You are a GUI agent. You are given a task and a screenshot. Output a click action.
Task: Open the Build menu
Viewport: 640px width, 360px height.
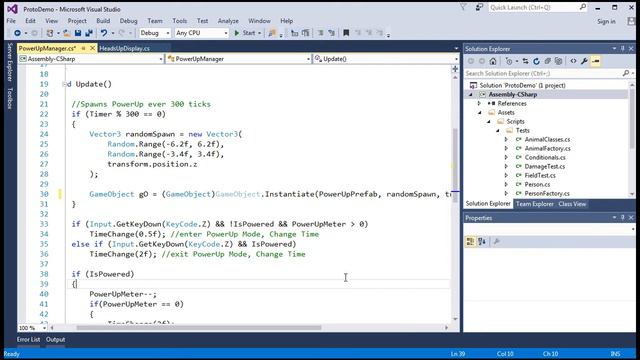point(103,21)
